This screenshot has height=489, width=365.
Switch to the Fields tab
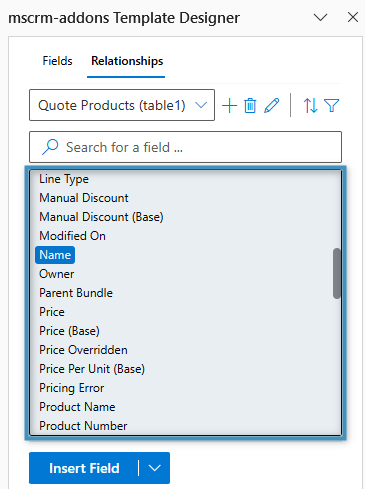point(57,61)
